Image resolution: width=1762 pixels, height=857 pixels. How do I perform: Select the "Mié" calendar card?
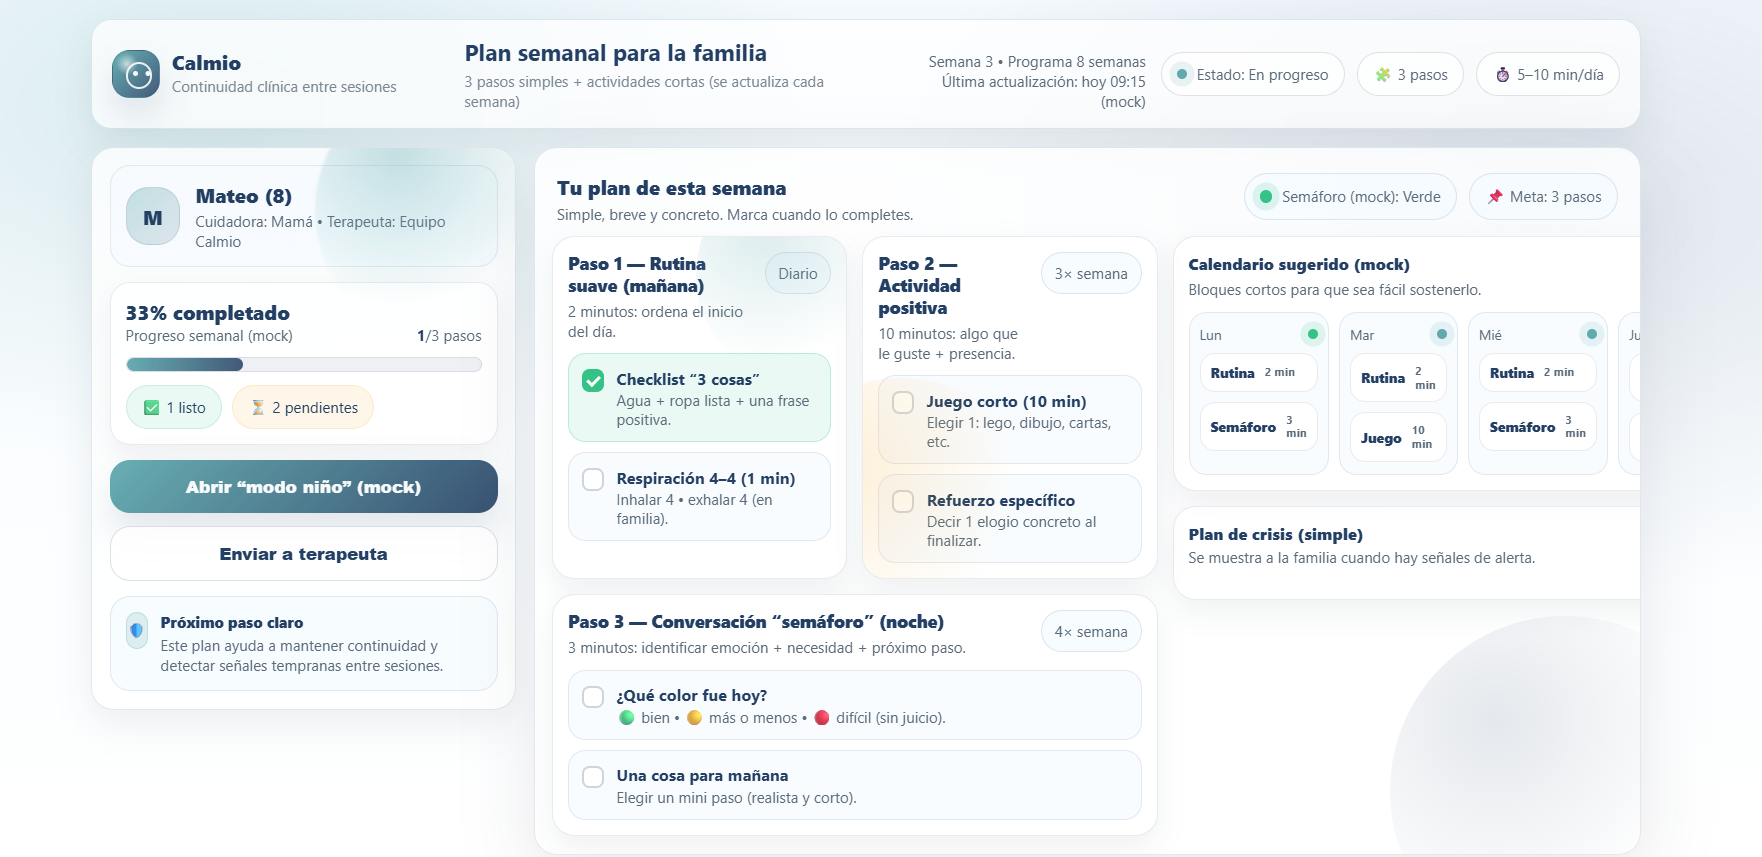pos(1537,394)
